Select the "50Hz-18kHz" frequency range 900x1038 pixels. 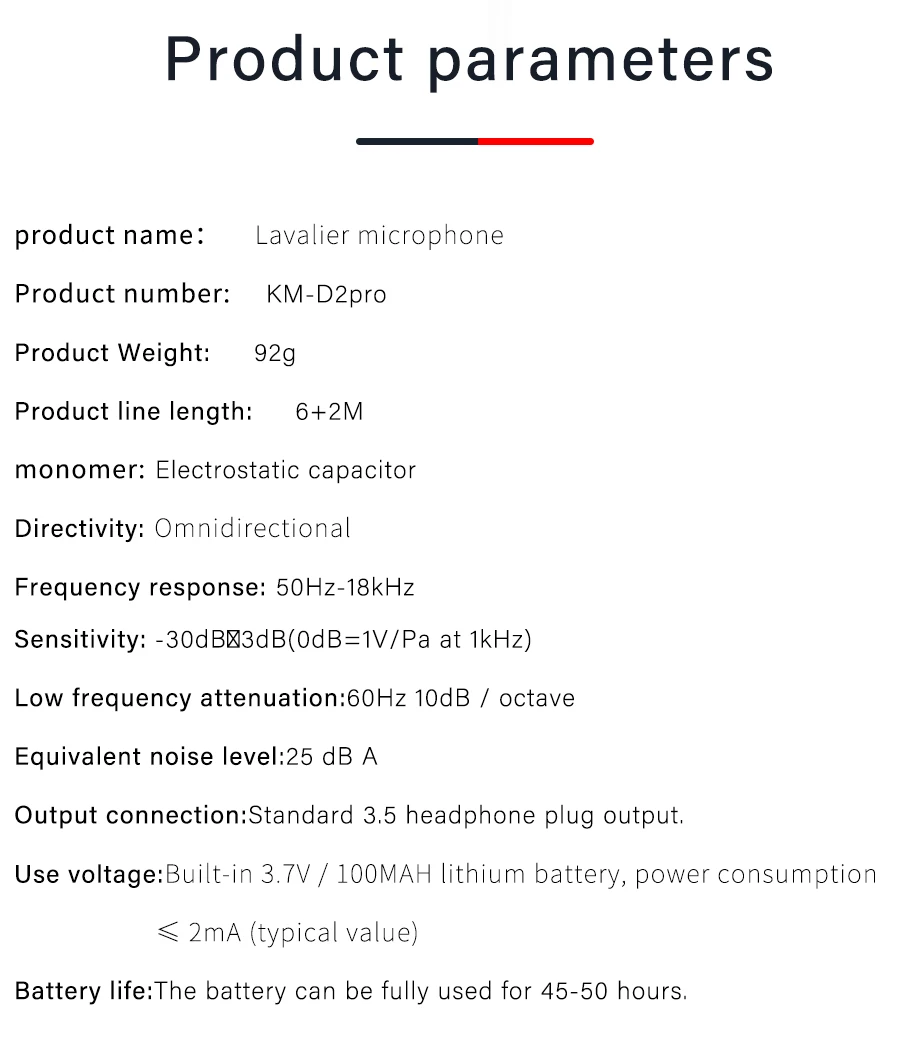tap(345, 588)
